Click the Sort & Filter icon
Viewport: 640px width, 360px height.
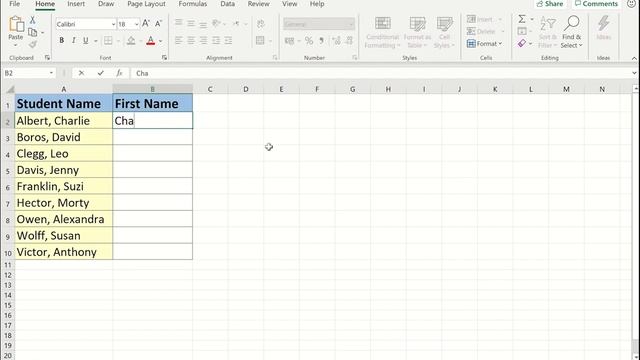click(547, 24)
